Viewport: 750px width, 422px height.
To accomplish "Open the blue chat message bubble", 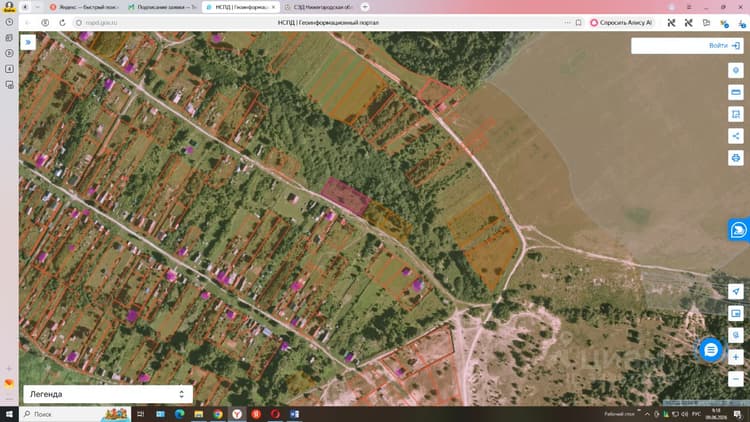I will coord(711,350).
